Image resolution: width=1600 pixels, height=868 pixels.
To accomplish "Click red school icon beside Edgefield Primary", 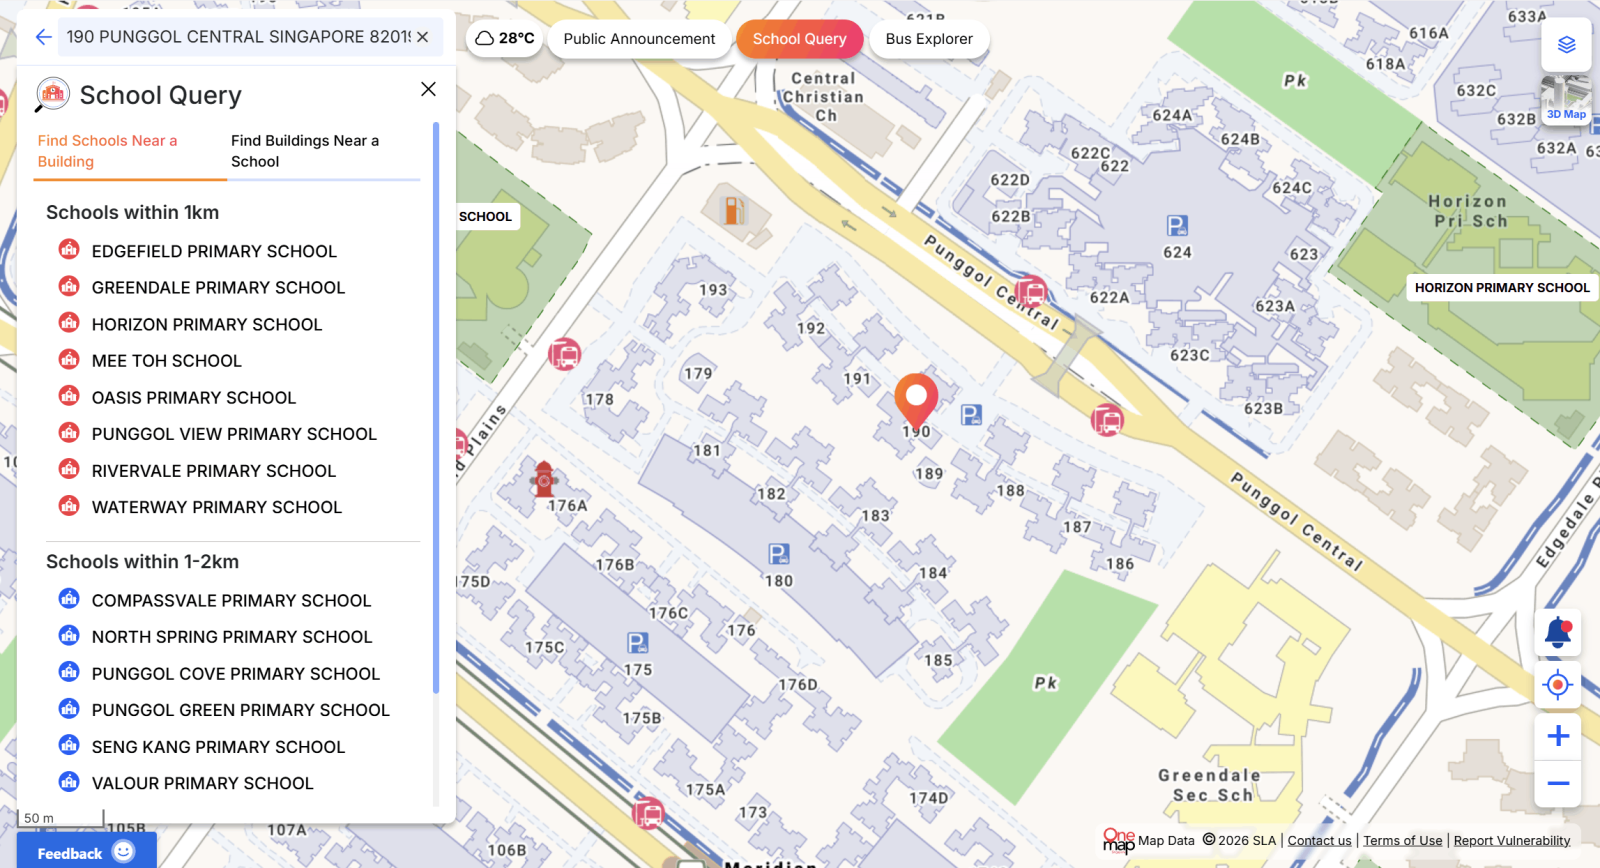I will (69, 250).
